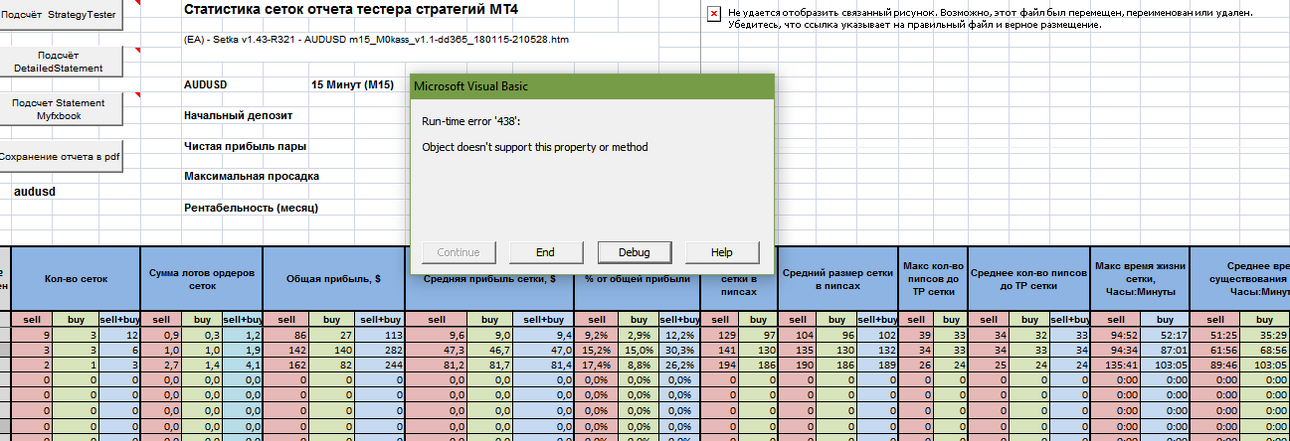Select the cell with value 244
Viewport: 1290px width, 441px height.
tap(381, 364)
